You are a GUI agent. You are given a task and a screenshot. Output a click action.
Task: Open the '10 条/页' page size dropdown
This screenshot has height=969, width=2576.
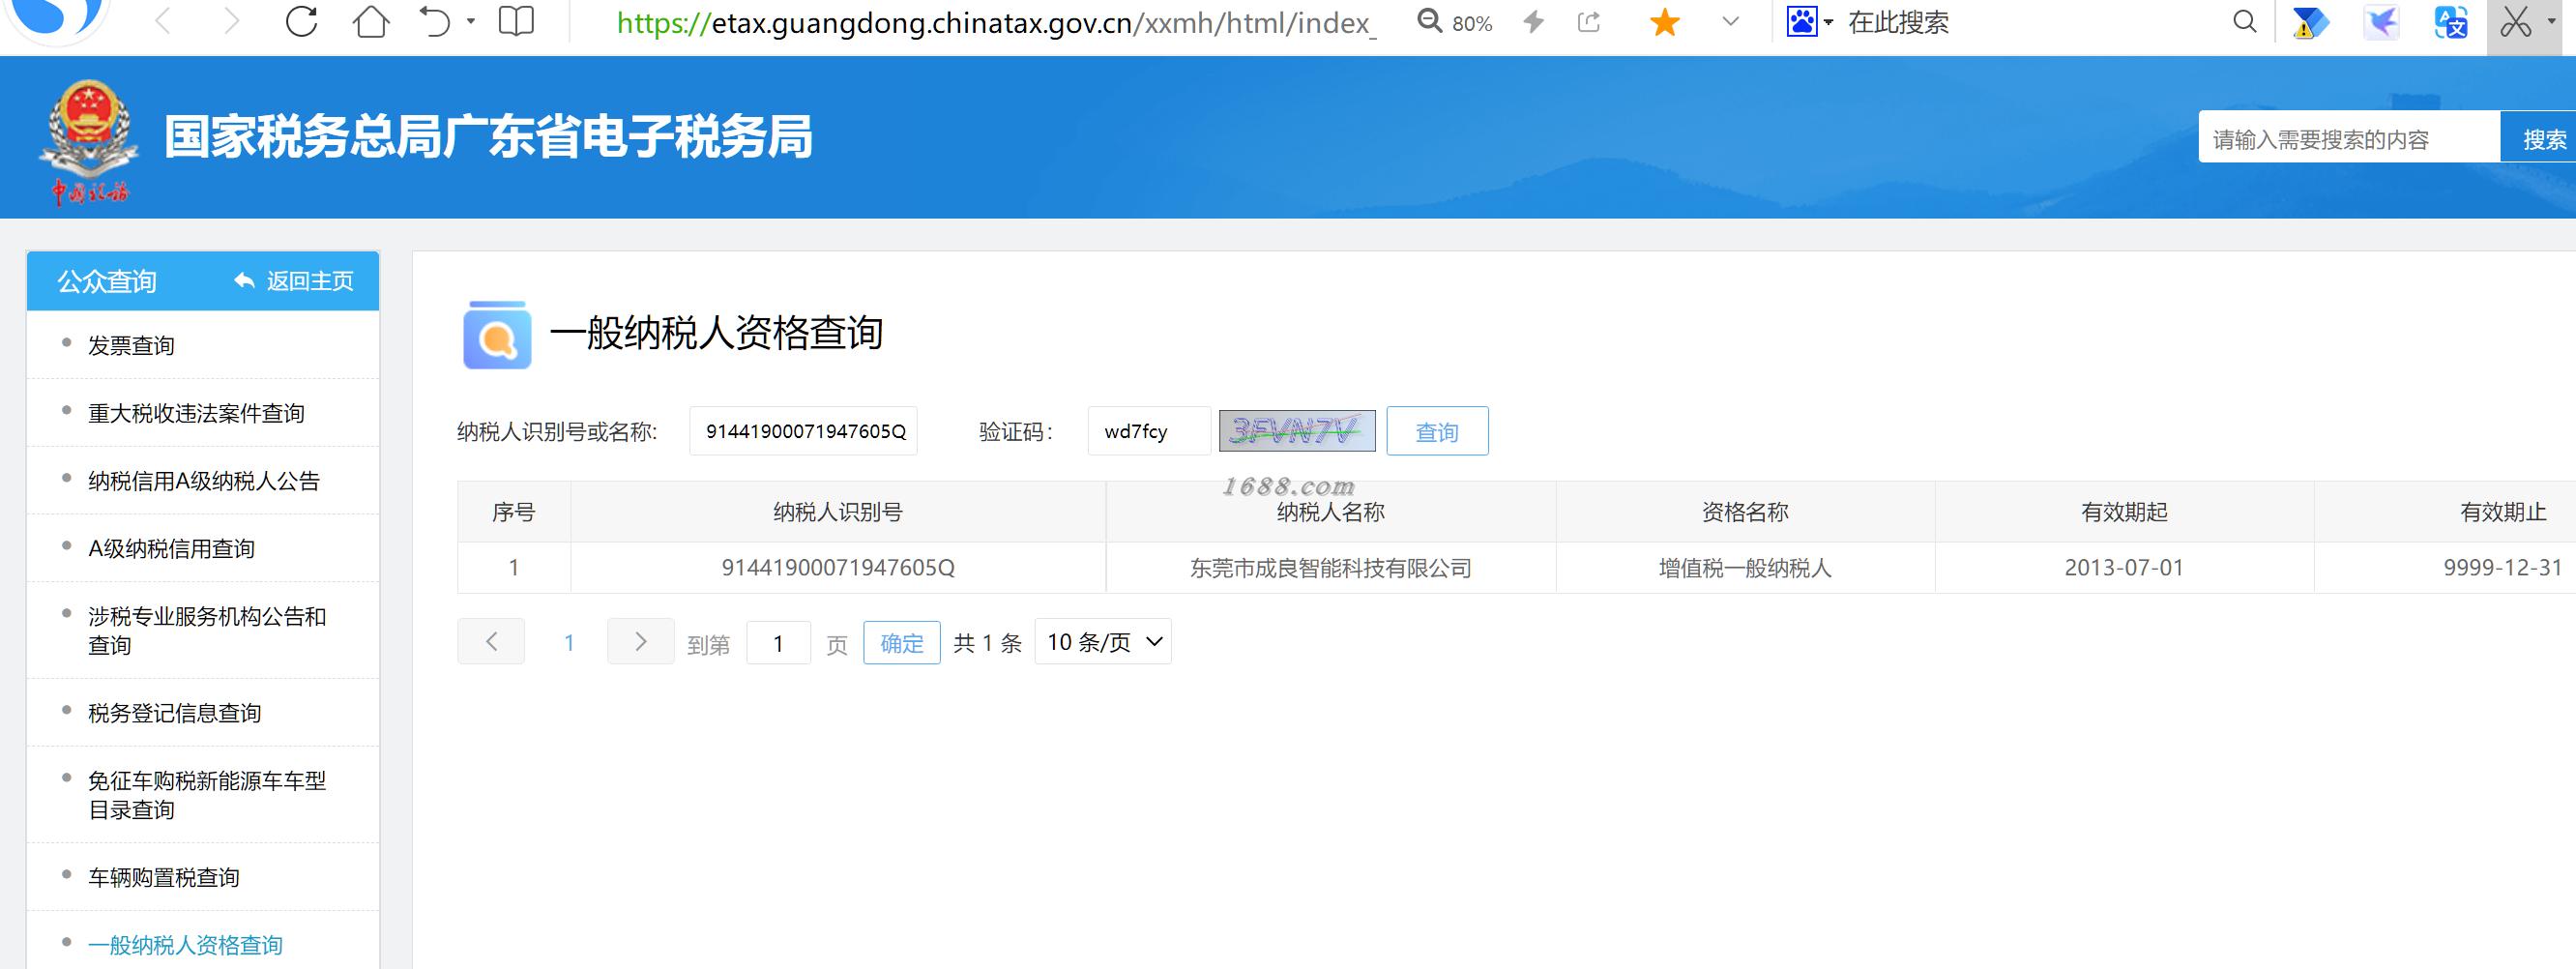pyautogui.click(x=1103, y=642)
